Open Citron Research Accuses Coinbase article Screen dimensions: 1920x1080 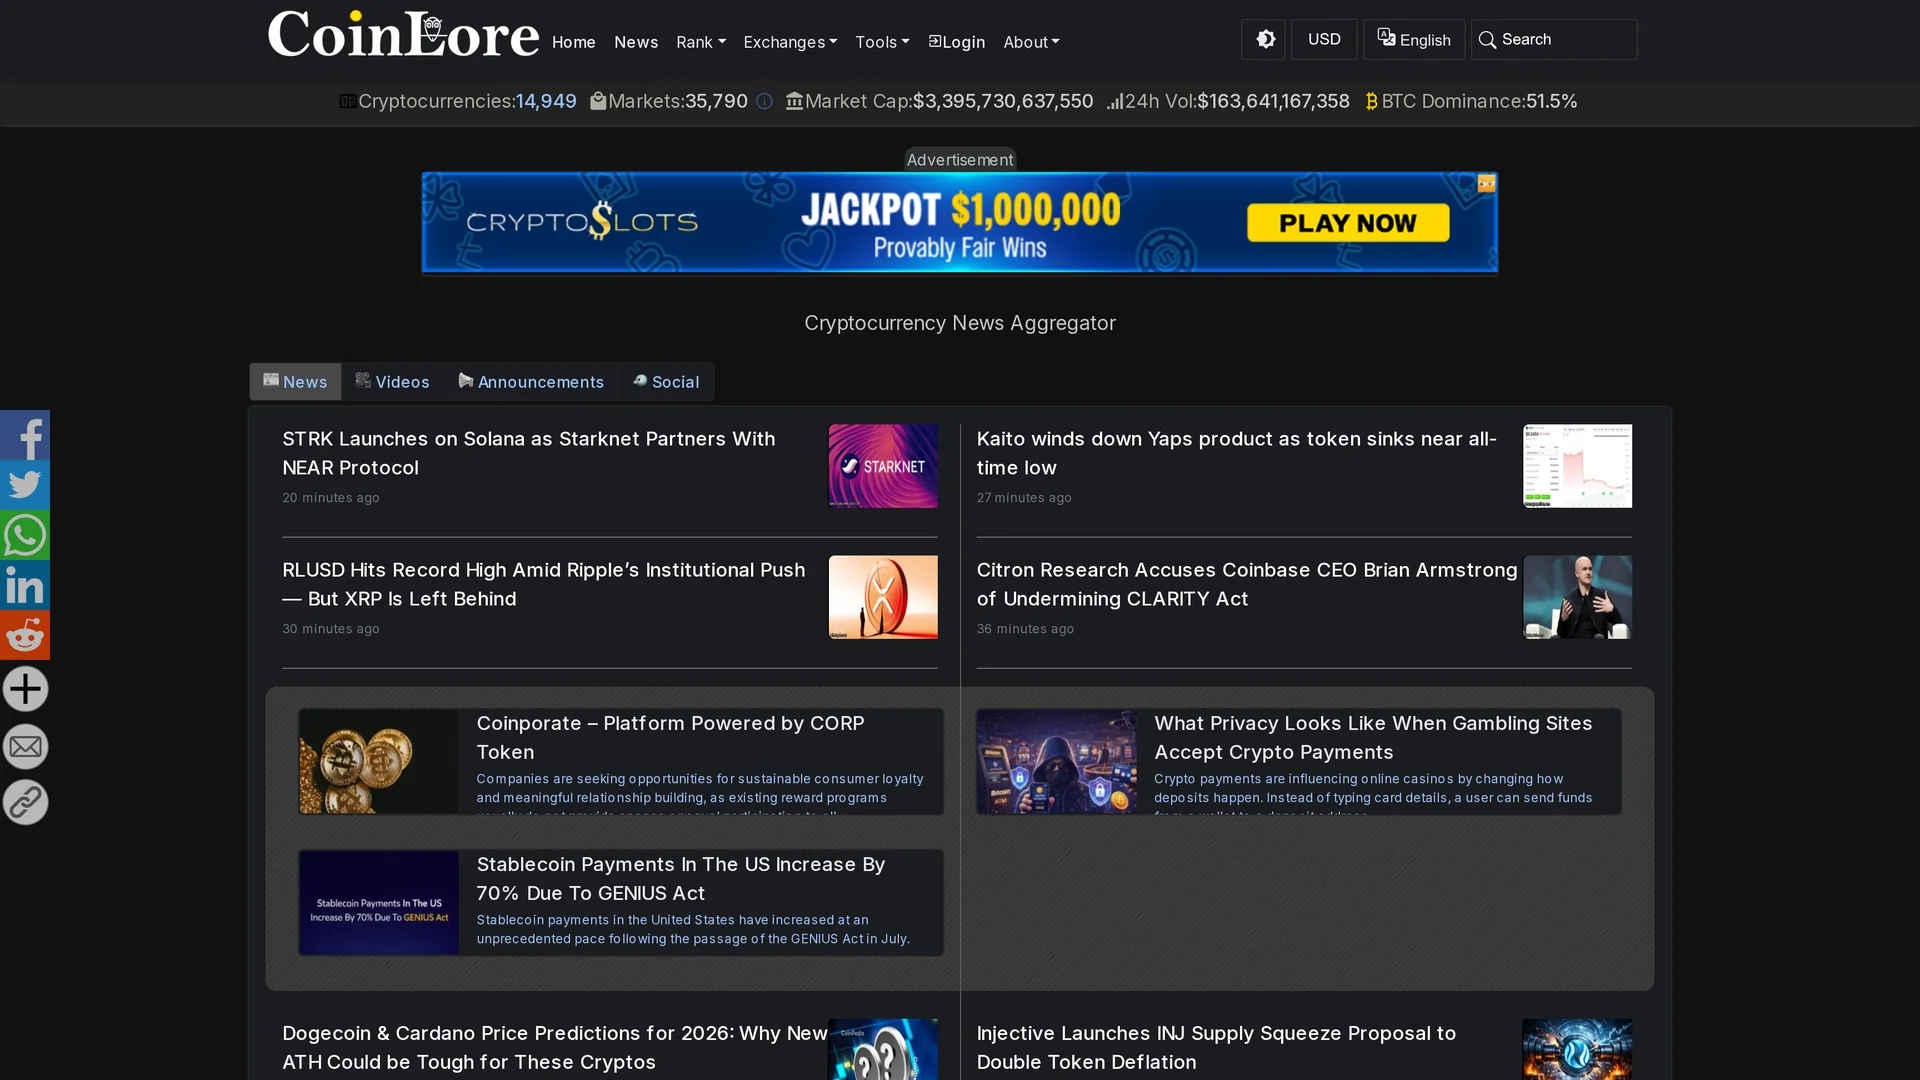[1246, 584]
